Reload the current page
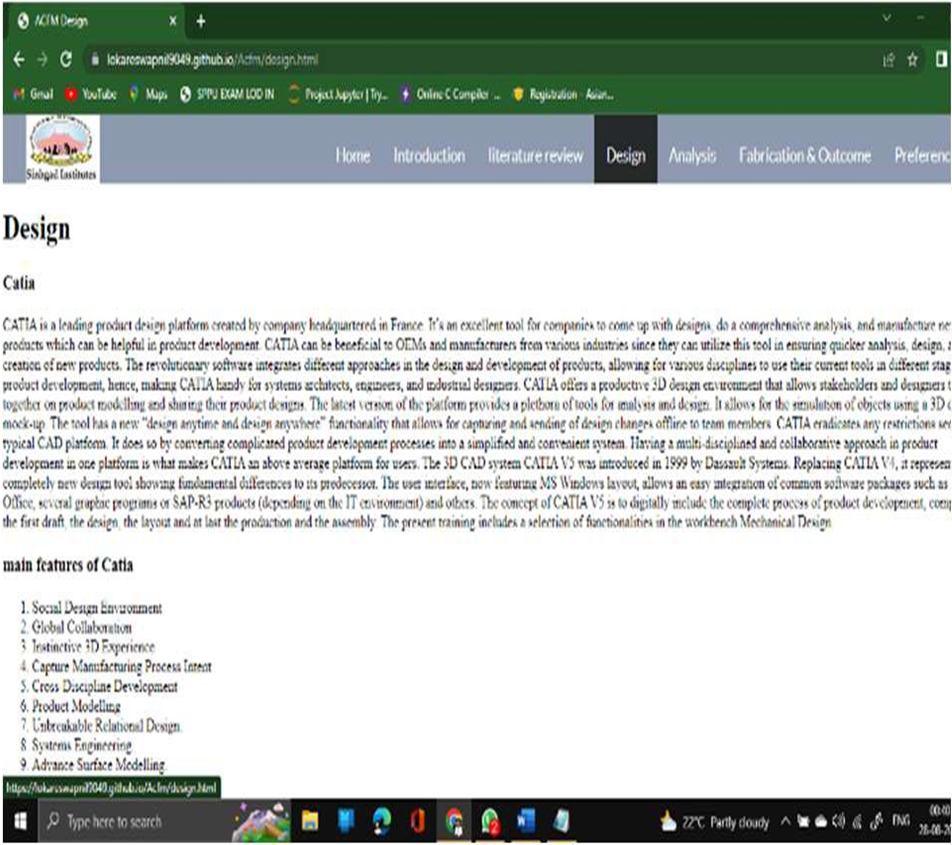 pos(66,59)
